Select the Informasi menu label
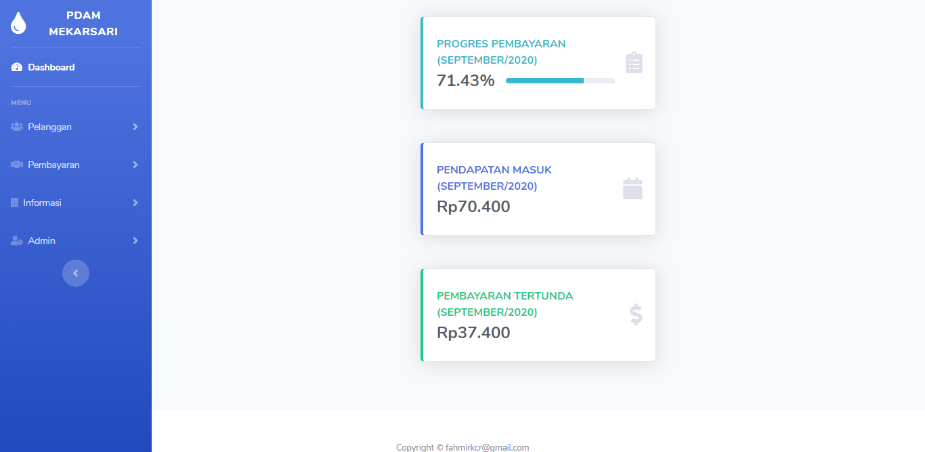The height and width of the screenshot is (452, 925). click(42, 202)
